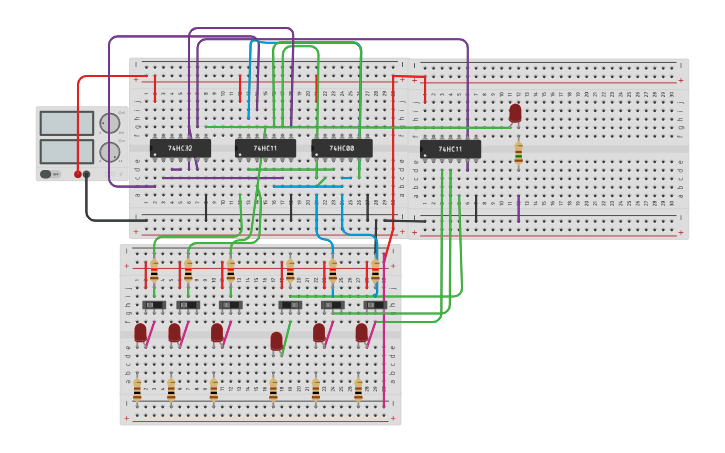Select the rightmost bottom-row resistor on the lower breadboard
The image size is (725, 453).
coord(358,389)
